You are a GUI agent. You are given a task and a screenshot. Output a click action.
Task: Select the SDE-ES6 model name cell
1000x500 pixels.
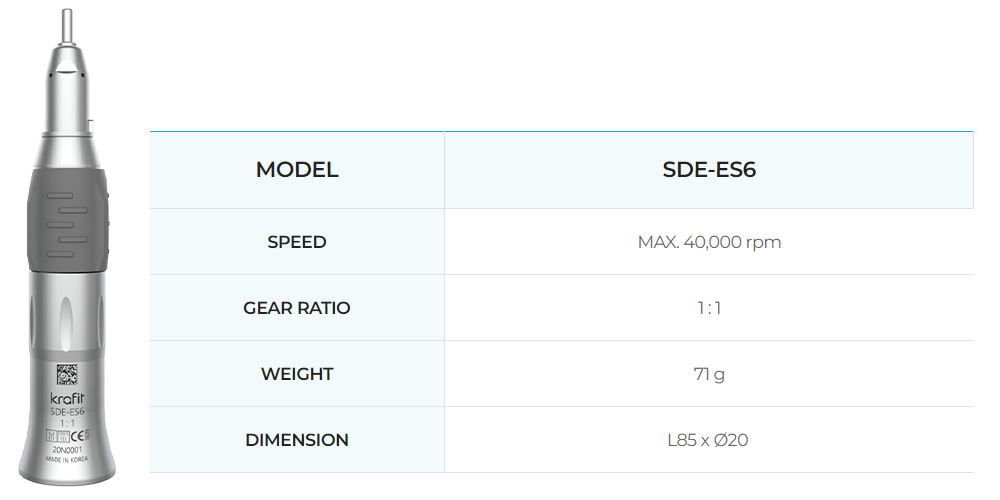coord(709,170)
